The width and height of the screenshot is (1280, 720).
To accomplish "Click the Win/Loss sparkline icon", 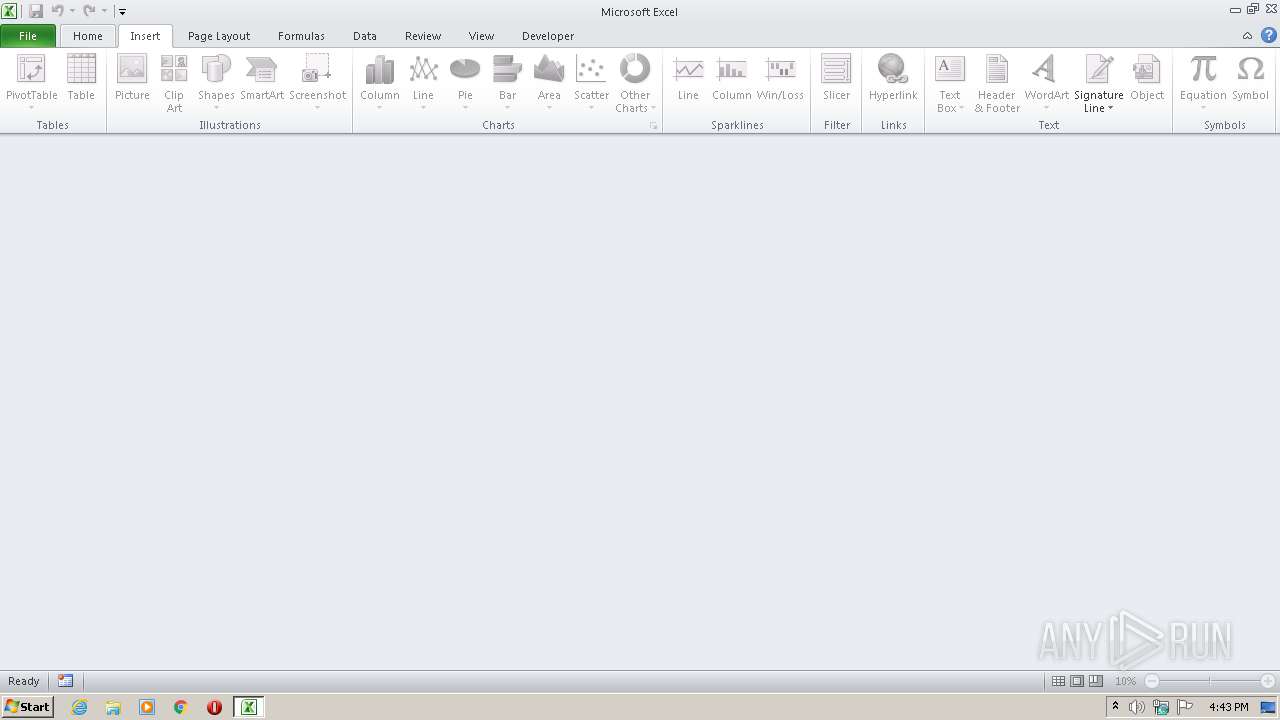I will [x=780, y=70].
